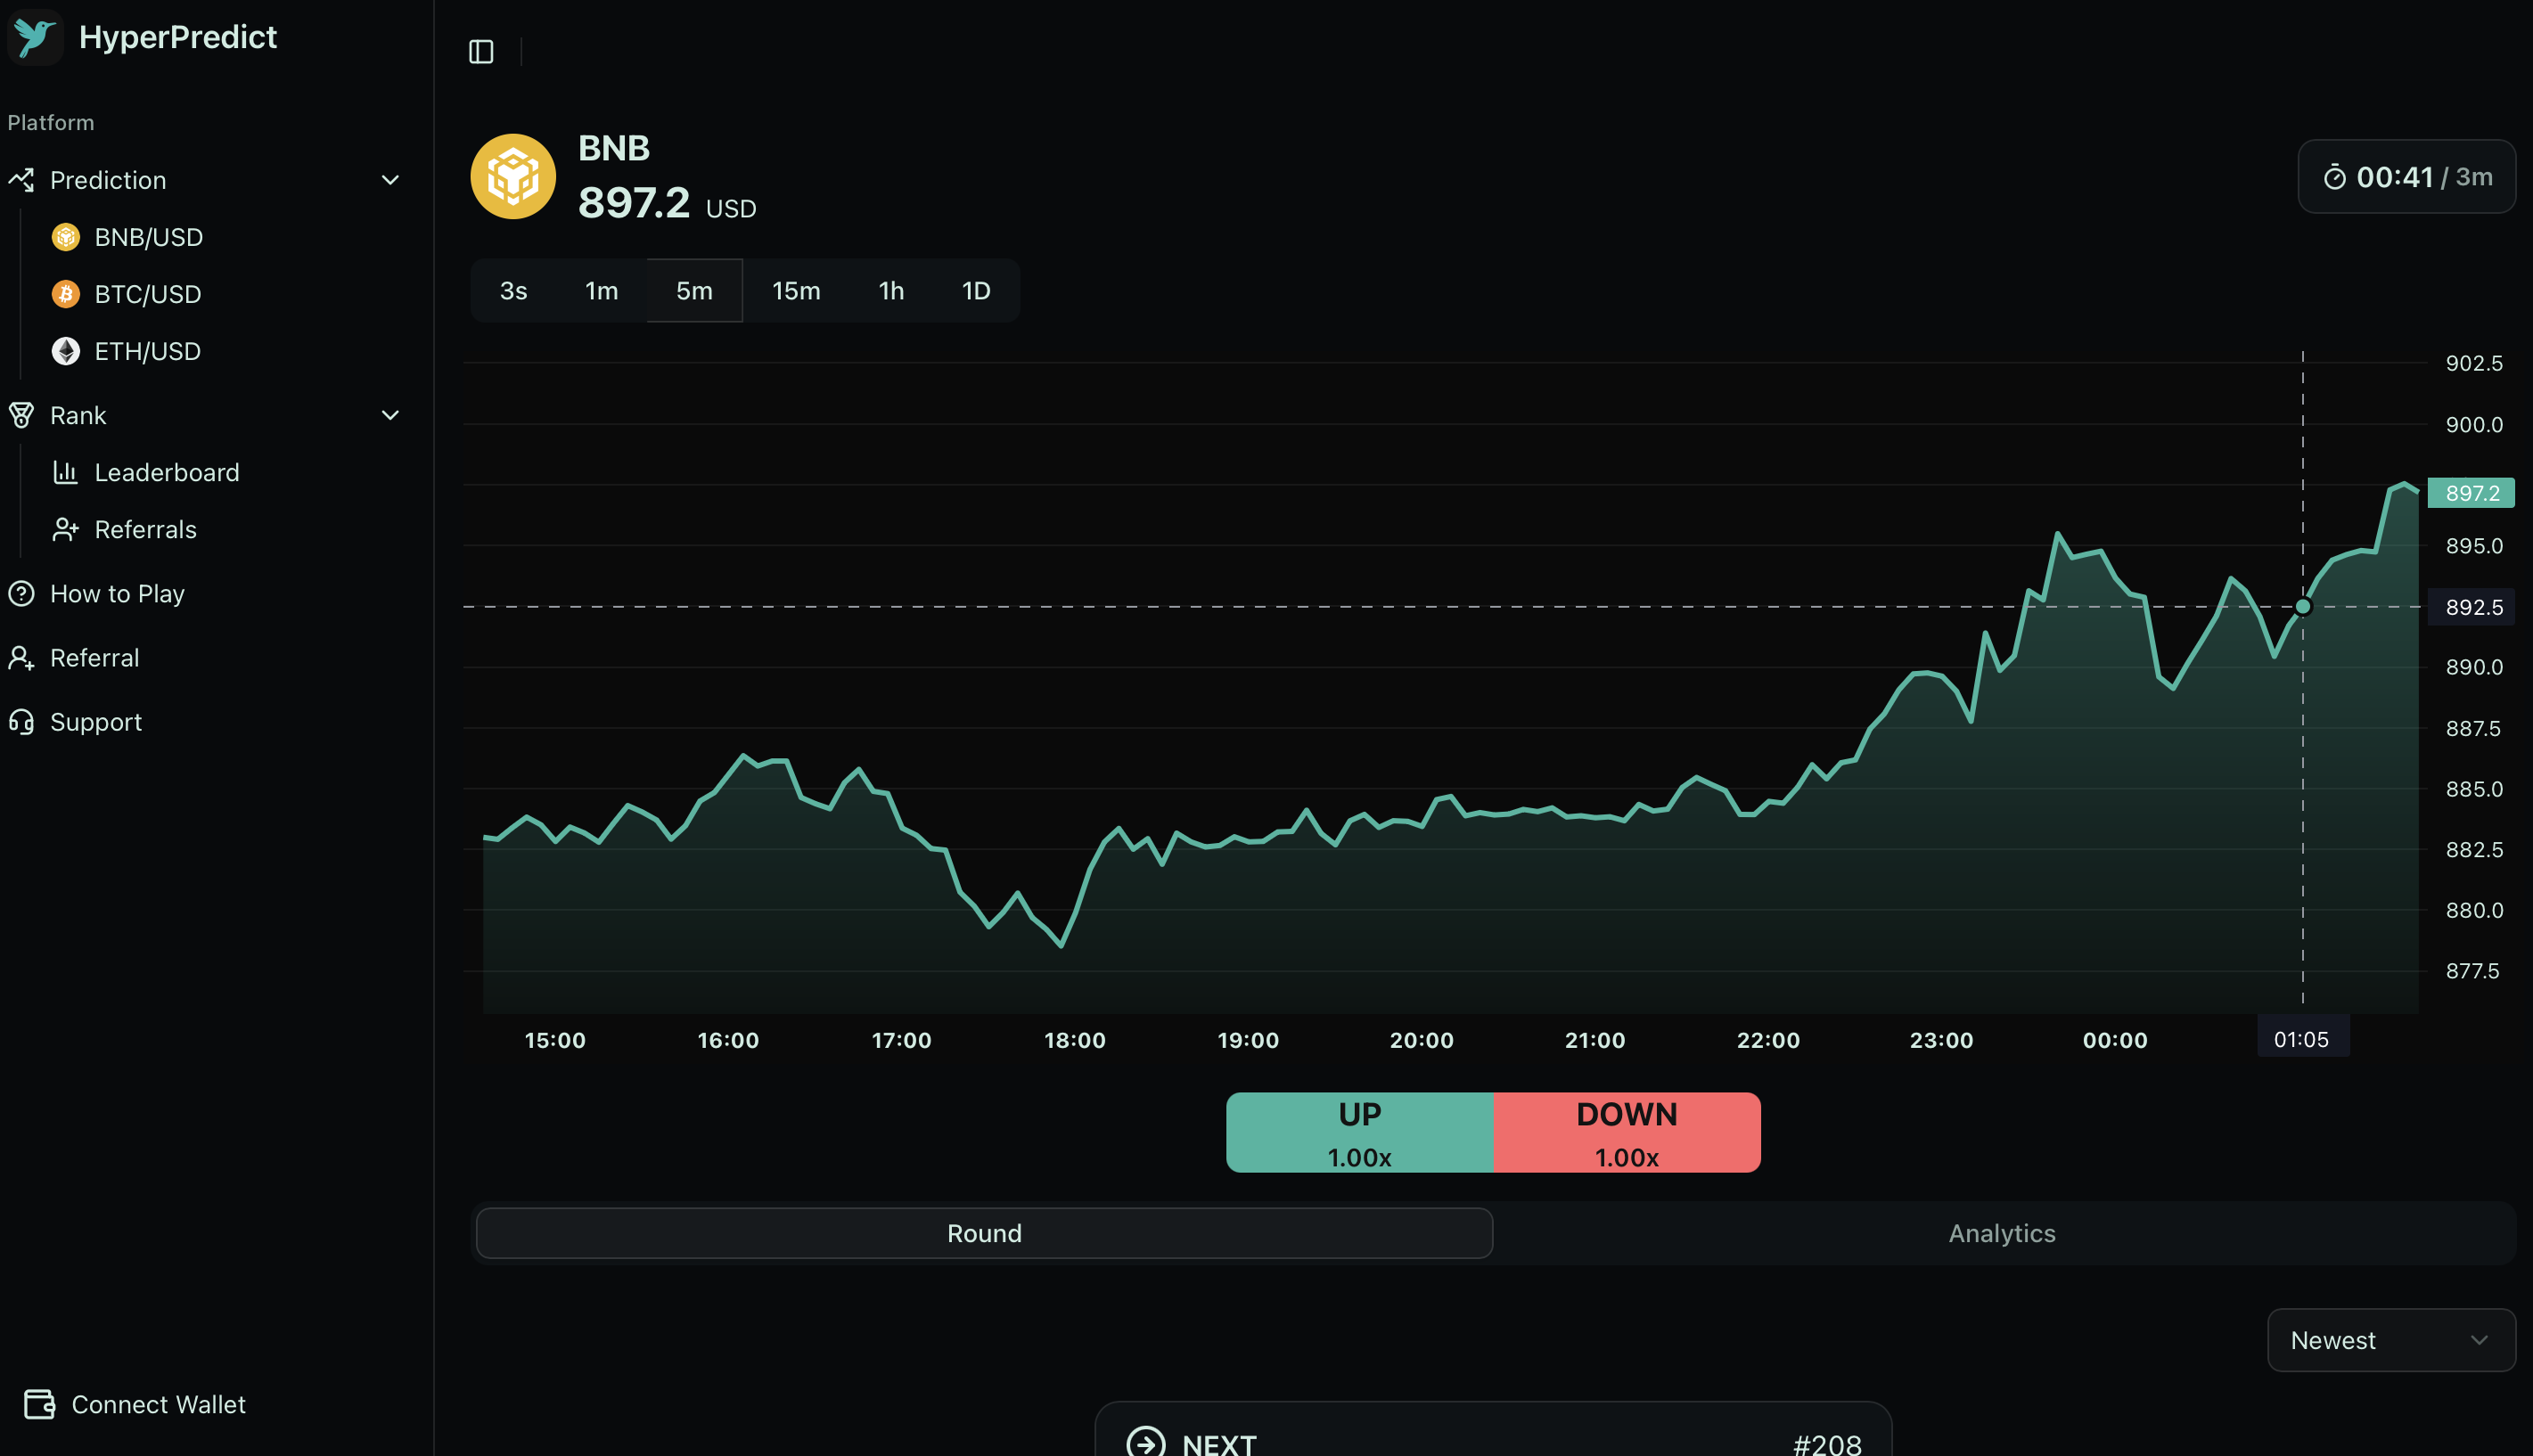Click the ETH/USD diamond icon

click(66, 350)
